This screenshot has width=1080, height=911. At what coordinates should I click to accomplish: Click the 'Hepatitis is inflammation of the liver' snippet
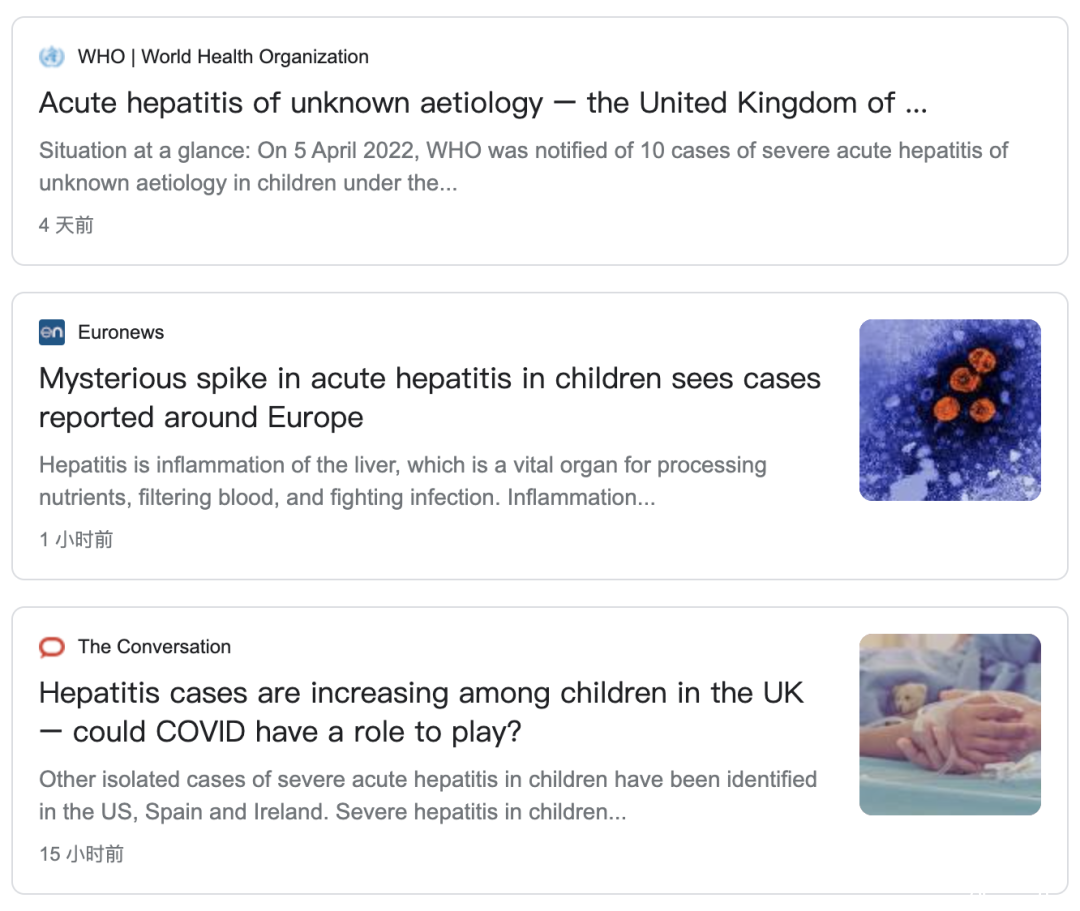click(402, 481)
